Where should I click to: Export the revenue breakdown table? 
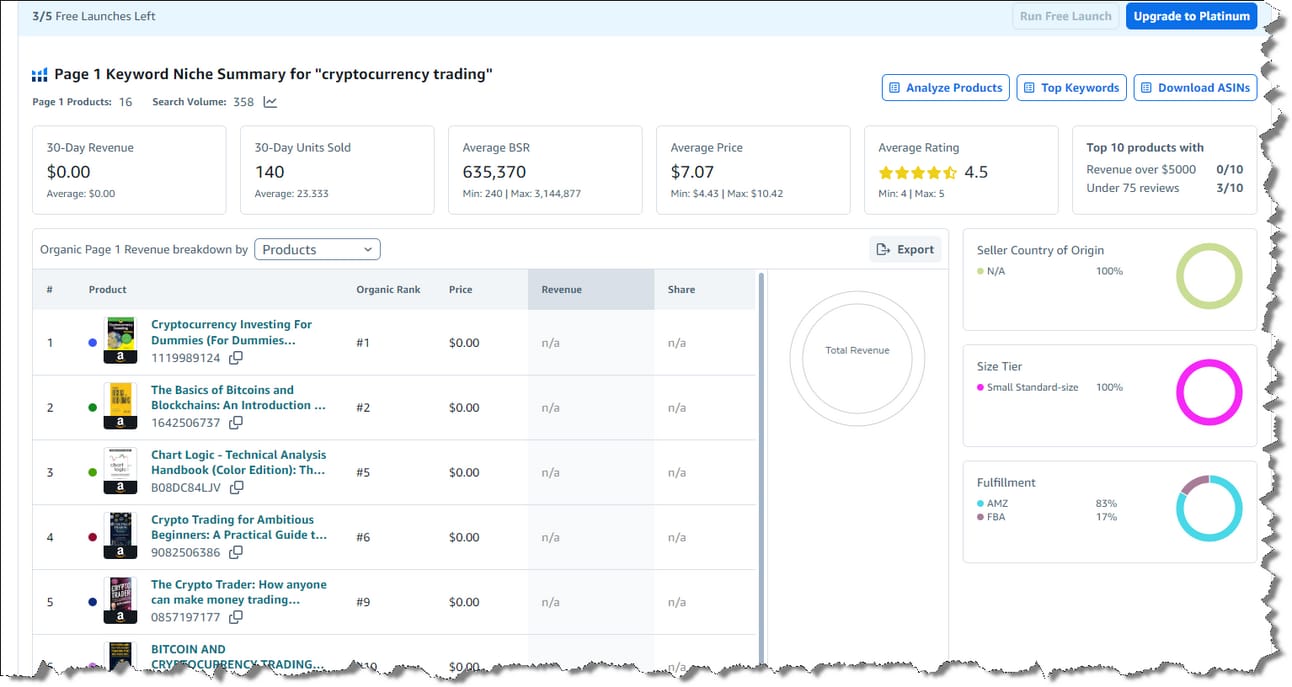[x=905, y=250]
